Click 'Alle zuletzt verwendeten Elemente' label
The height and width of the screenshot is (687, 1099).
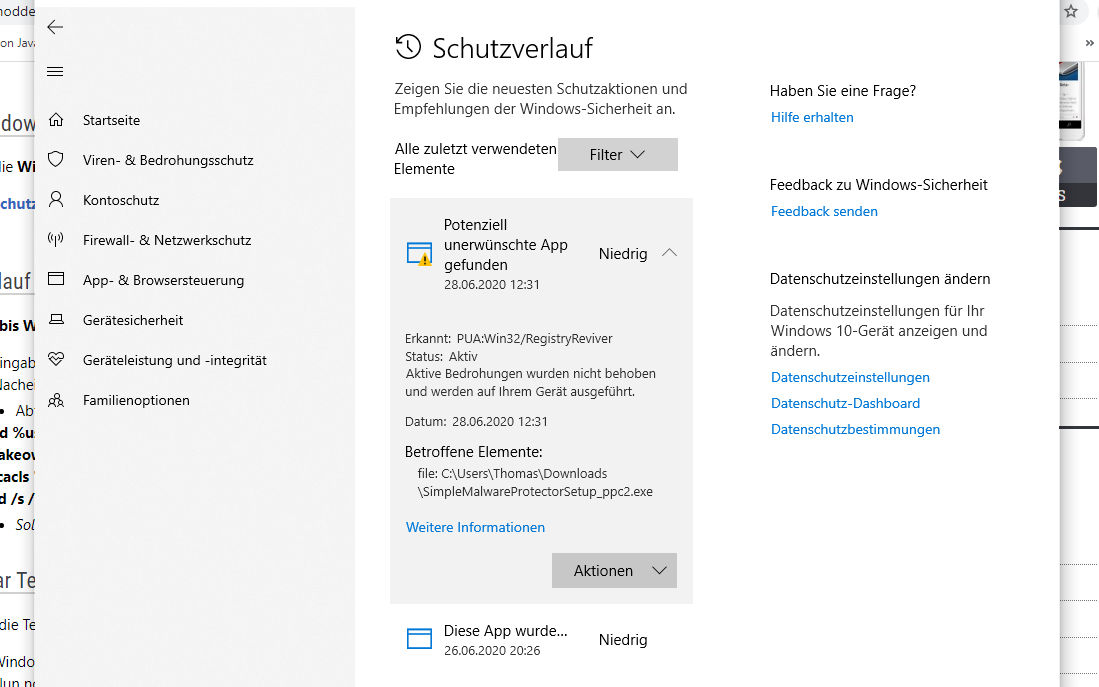click(x=475, y=158)
